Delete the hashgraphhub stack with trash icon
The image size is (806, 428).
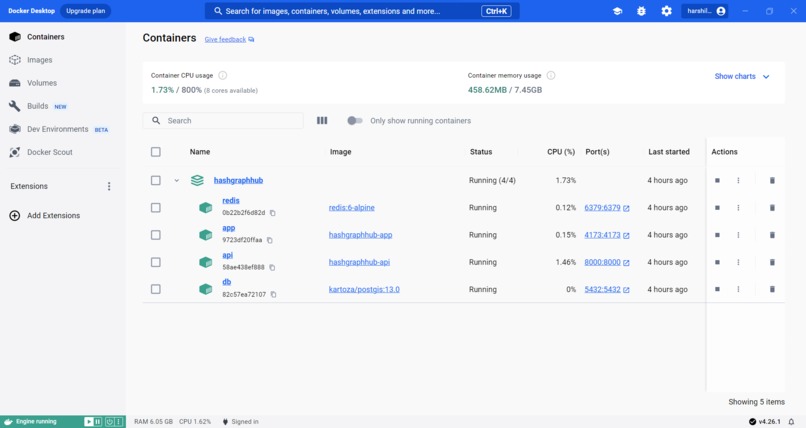[772, 180]
